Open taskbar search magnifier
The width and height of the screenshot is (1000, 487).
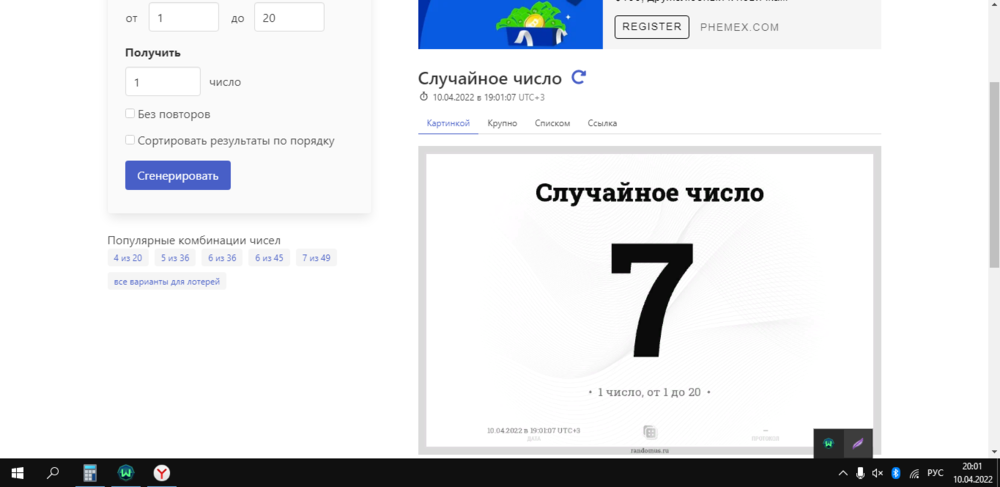(x=53, y=473)
